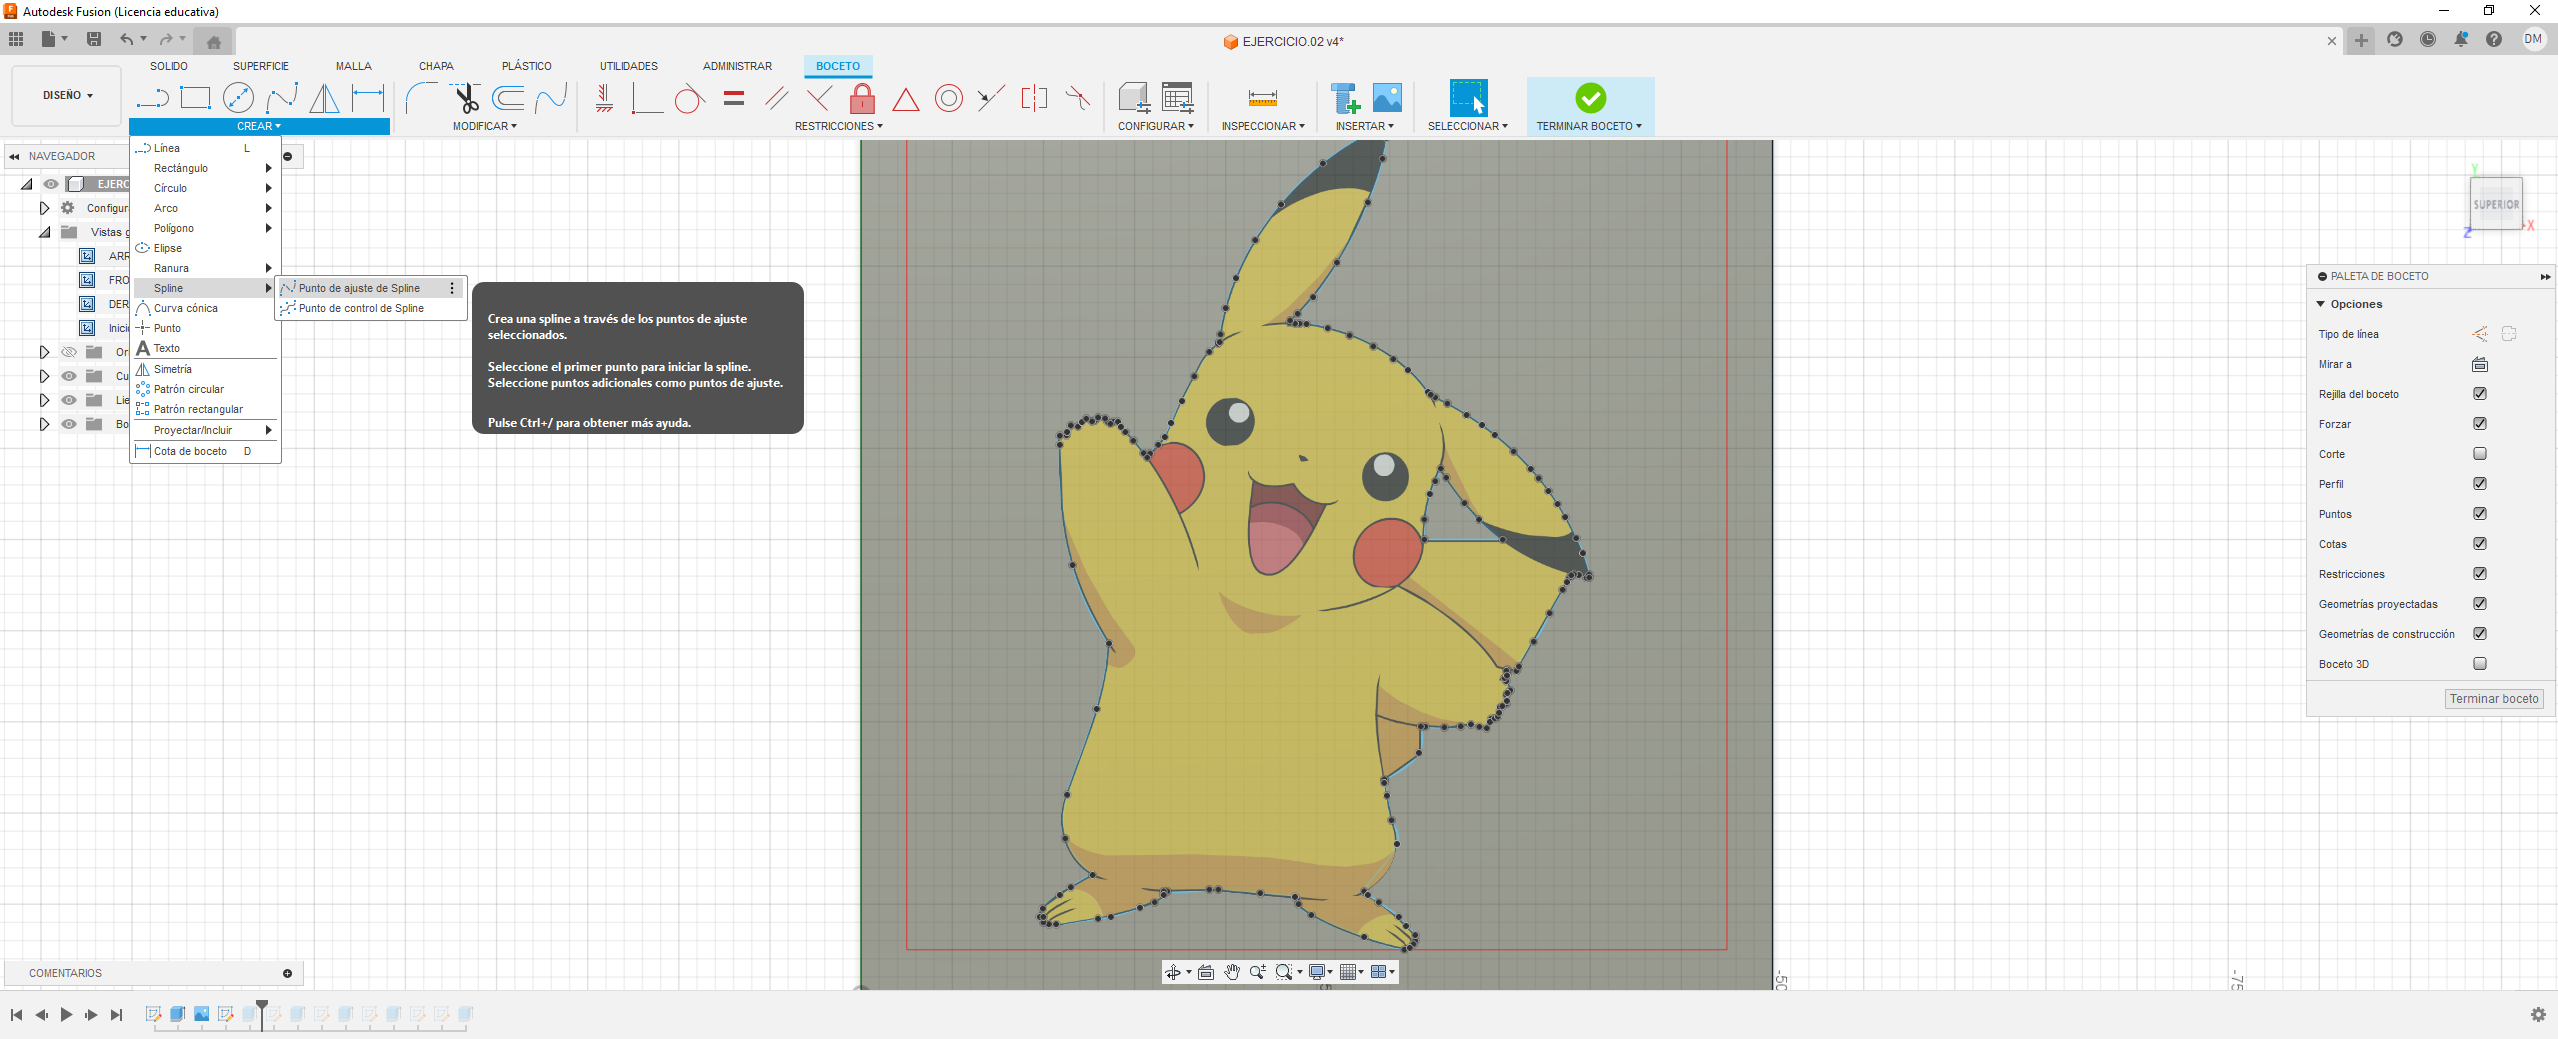Image resolution: width=2558 pixels, height=1039 pixels.
Task: Toggle Rejilla del boceto checkbox
Action: 2480,394
